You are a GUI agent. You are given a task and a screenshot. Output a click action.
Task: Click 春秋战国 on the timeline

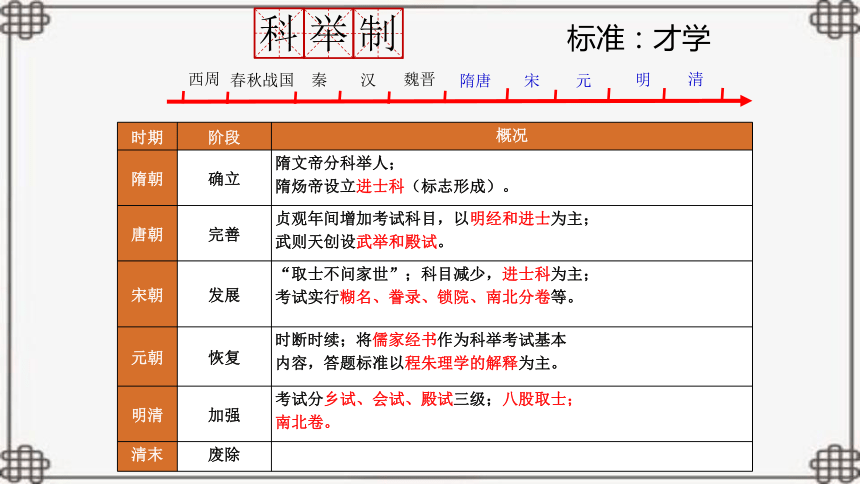[262, 80]
